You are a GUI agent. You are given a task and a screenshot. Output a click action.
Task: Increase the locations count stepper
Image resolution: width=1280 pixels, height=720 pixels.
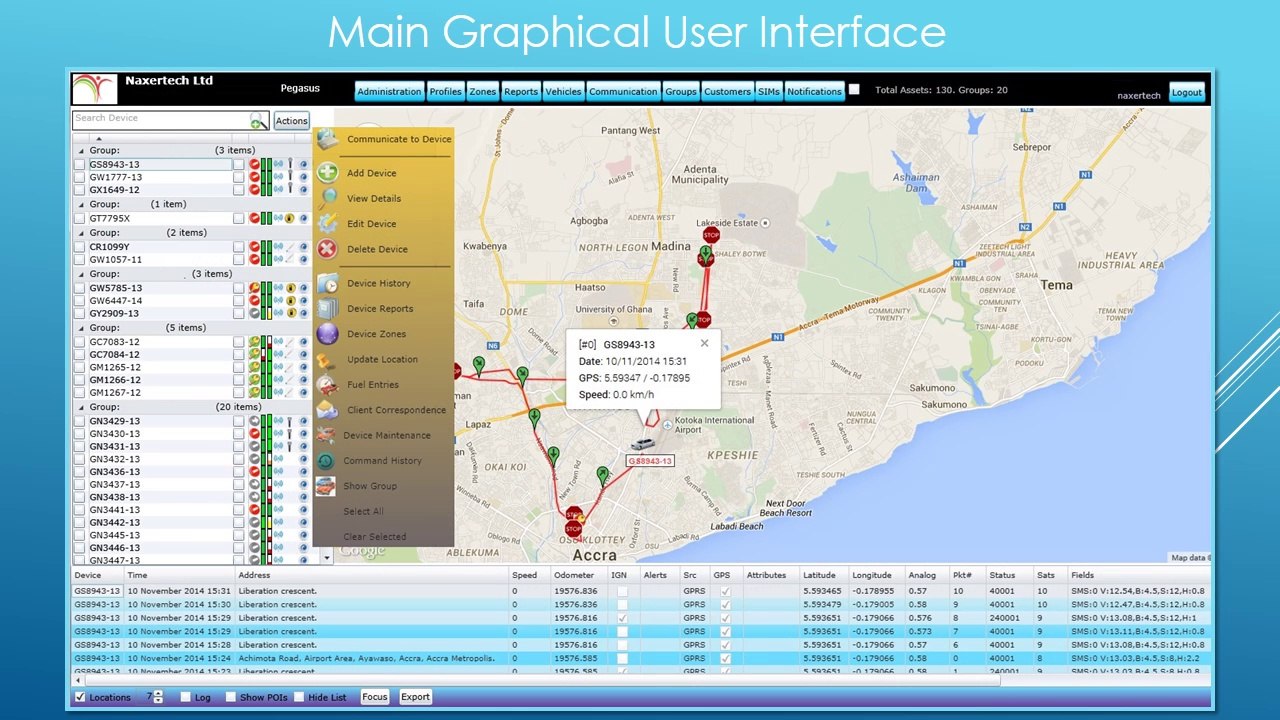pyautogui.click(x=158, y=693)
